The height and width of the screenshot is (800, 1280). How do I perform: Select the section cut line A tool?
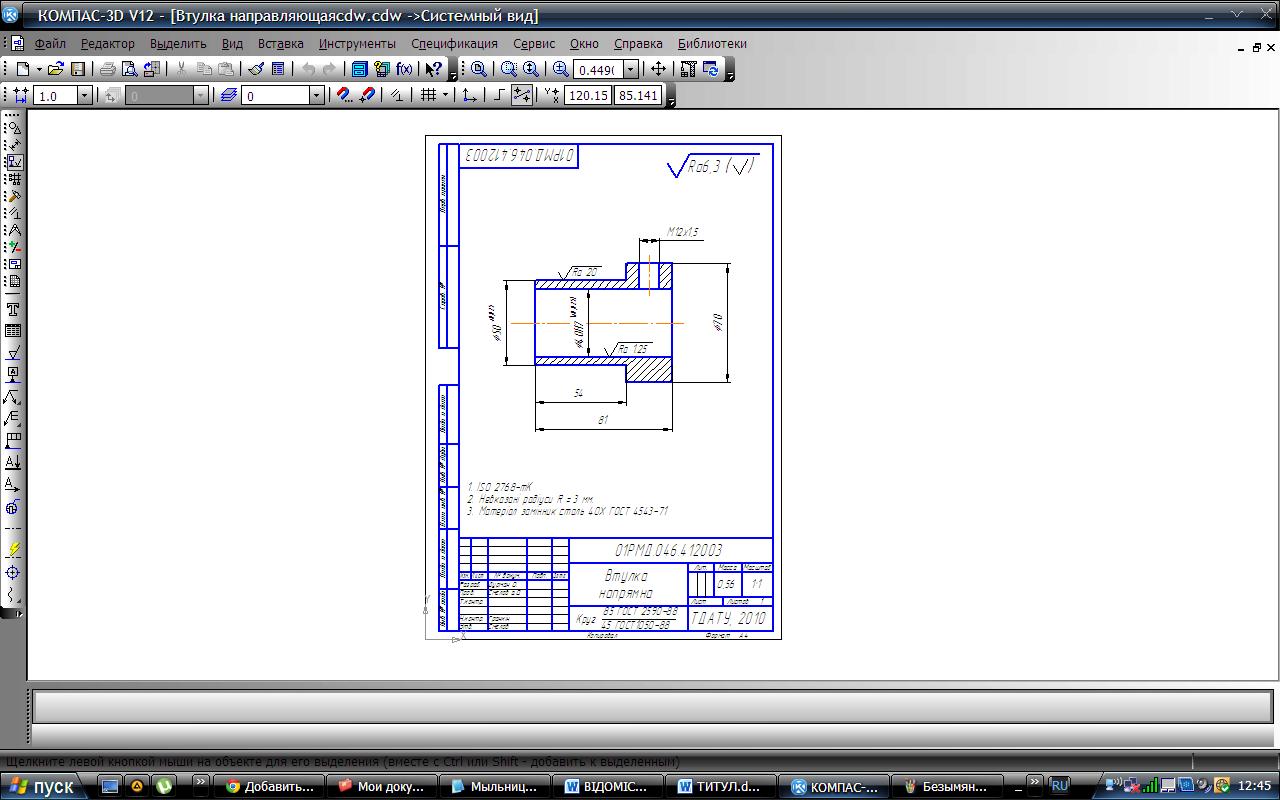13,462
